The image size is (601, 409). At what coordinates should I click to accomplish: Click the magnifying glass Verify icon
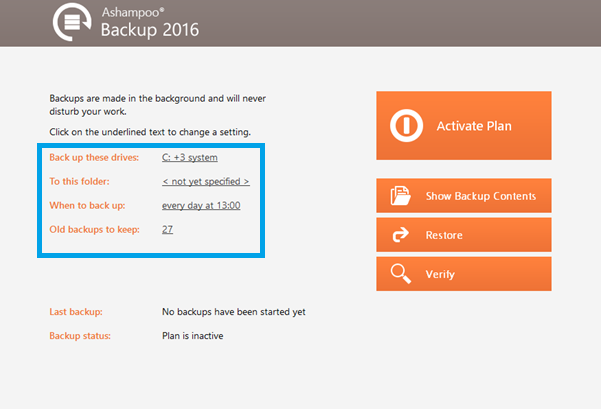[x=401, y=274]
